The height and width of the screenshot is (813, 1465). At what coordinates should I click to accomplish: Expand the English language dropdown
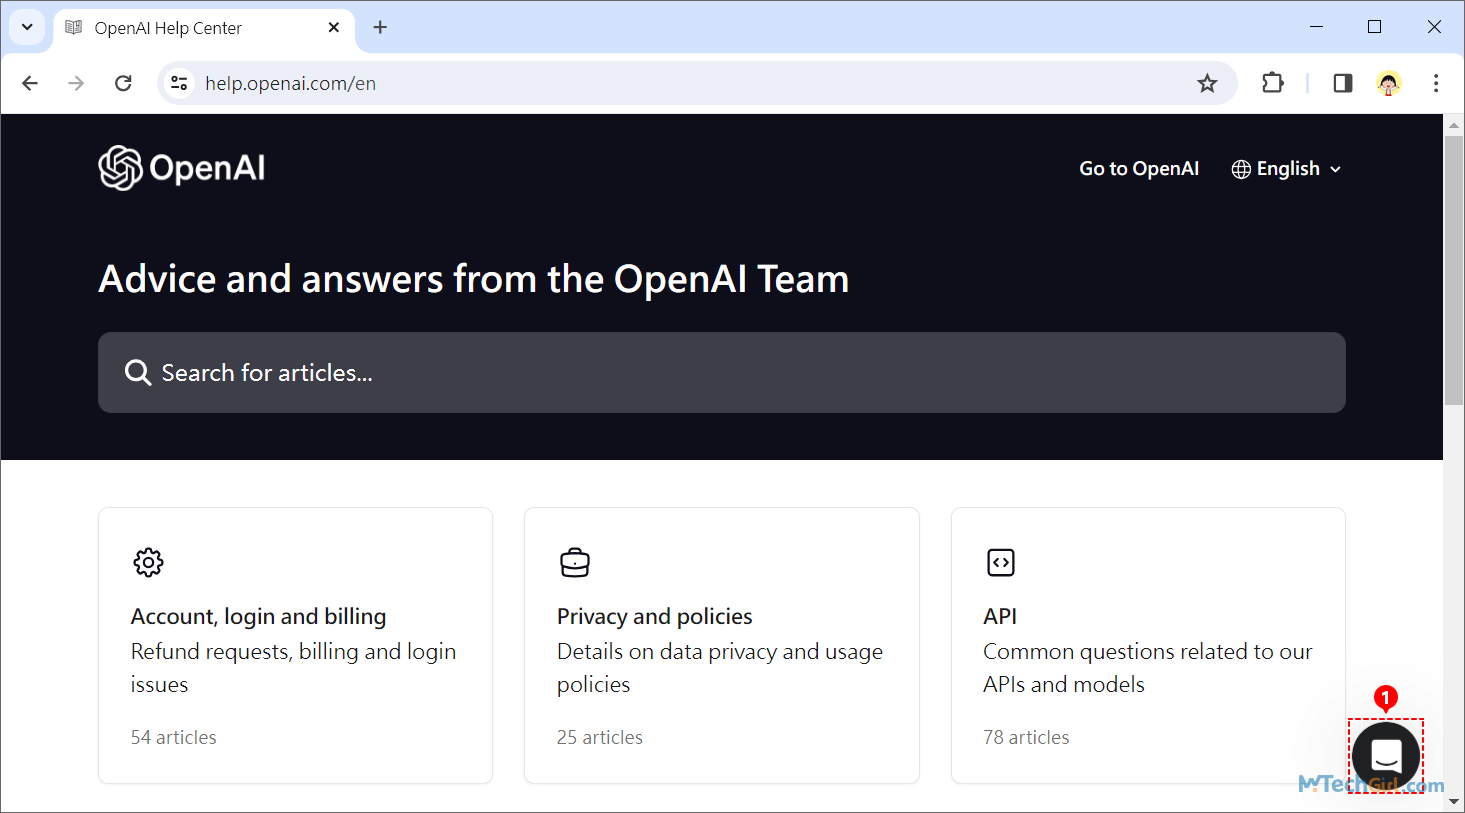click(x=1287, y=169)
